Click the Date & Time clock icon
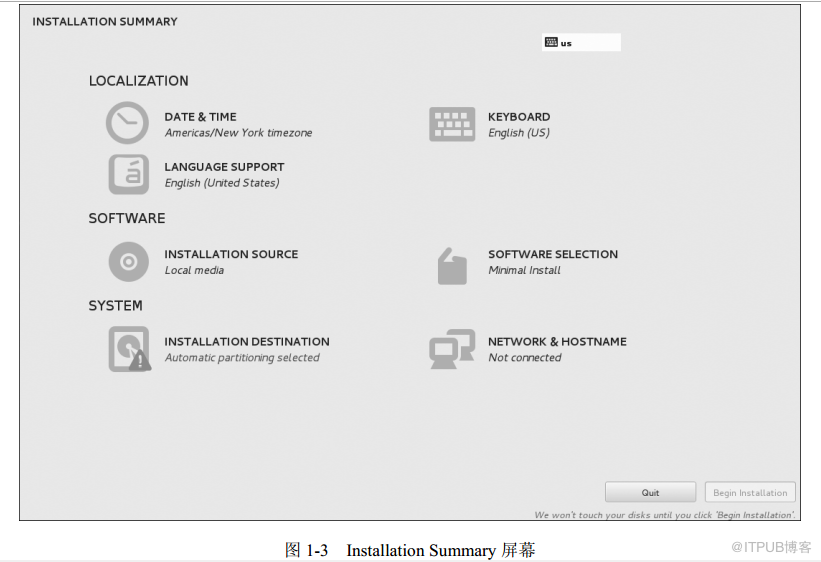 click(127, 123)
